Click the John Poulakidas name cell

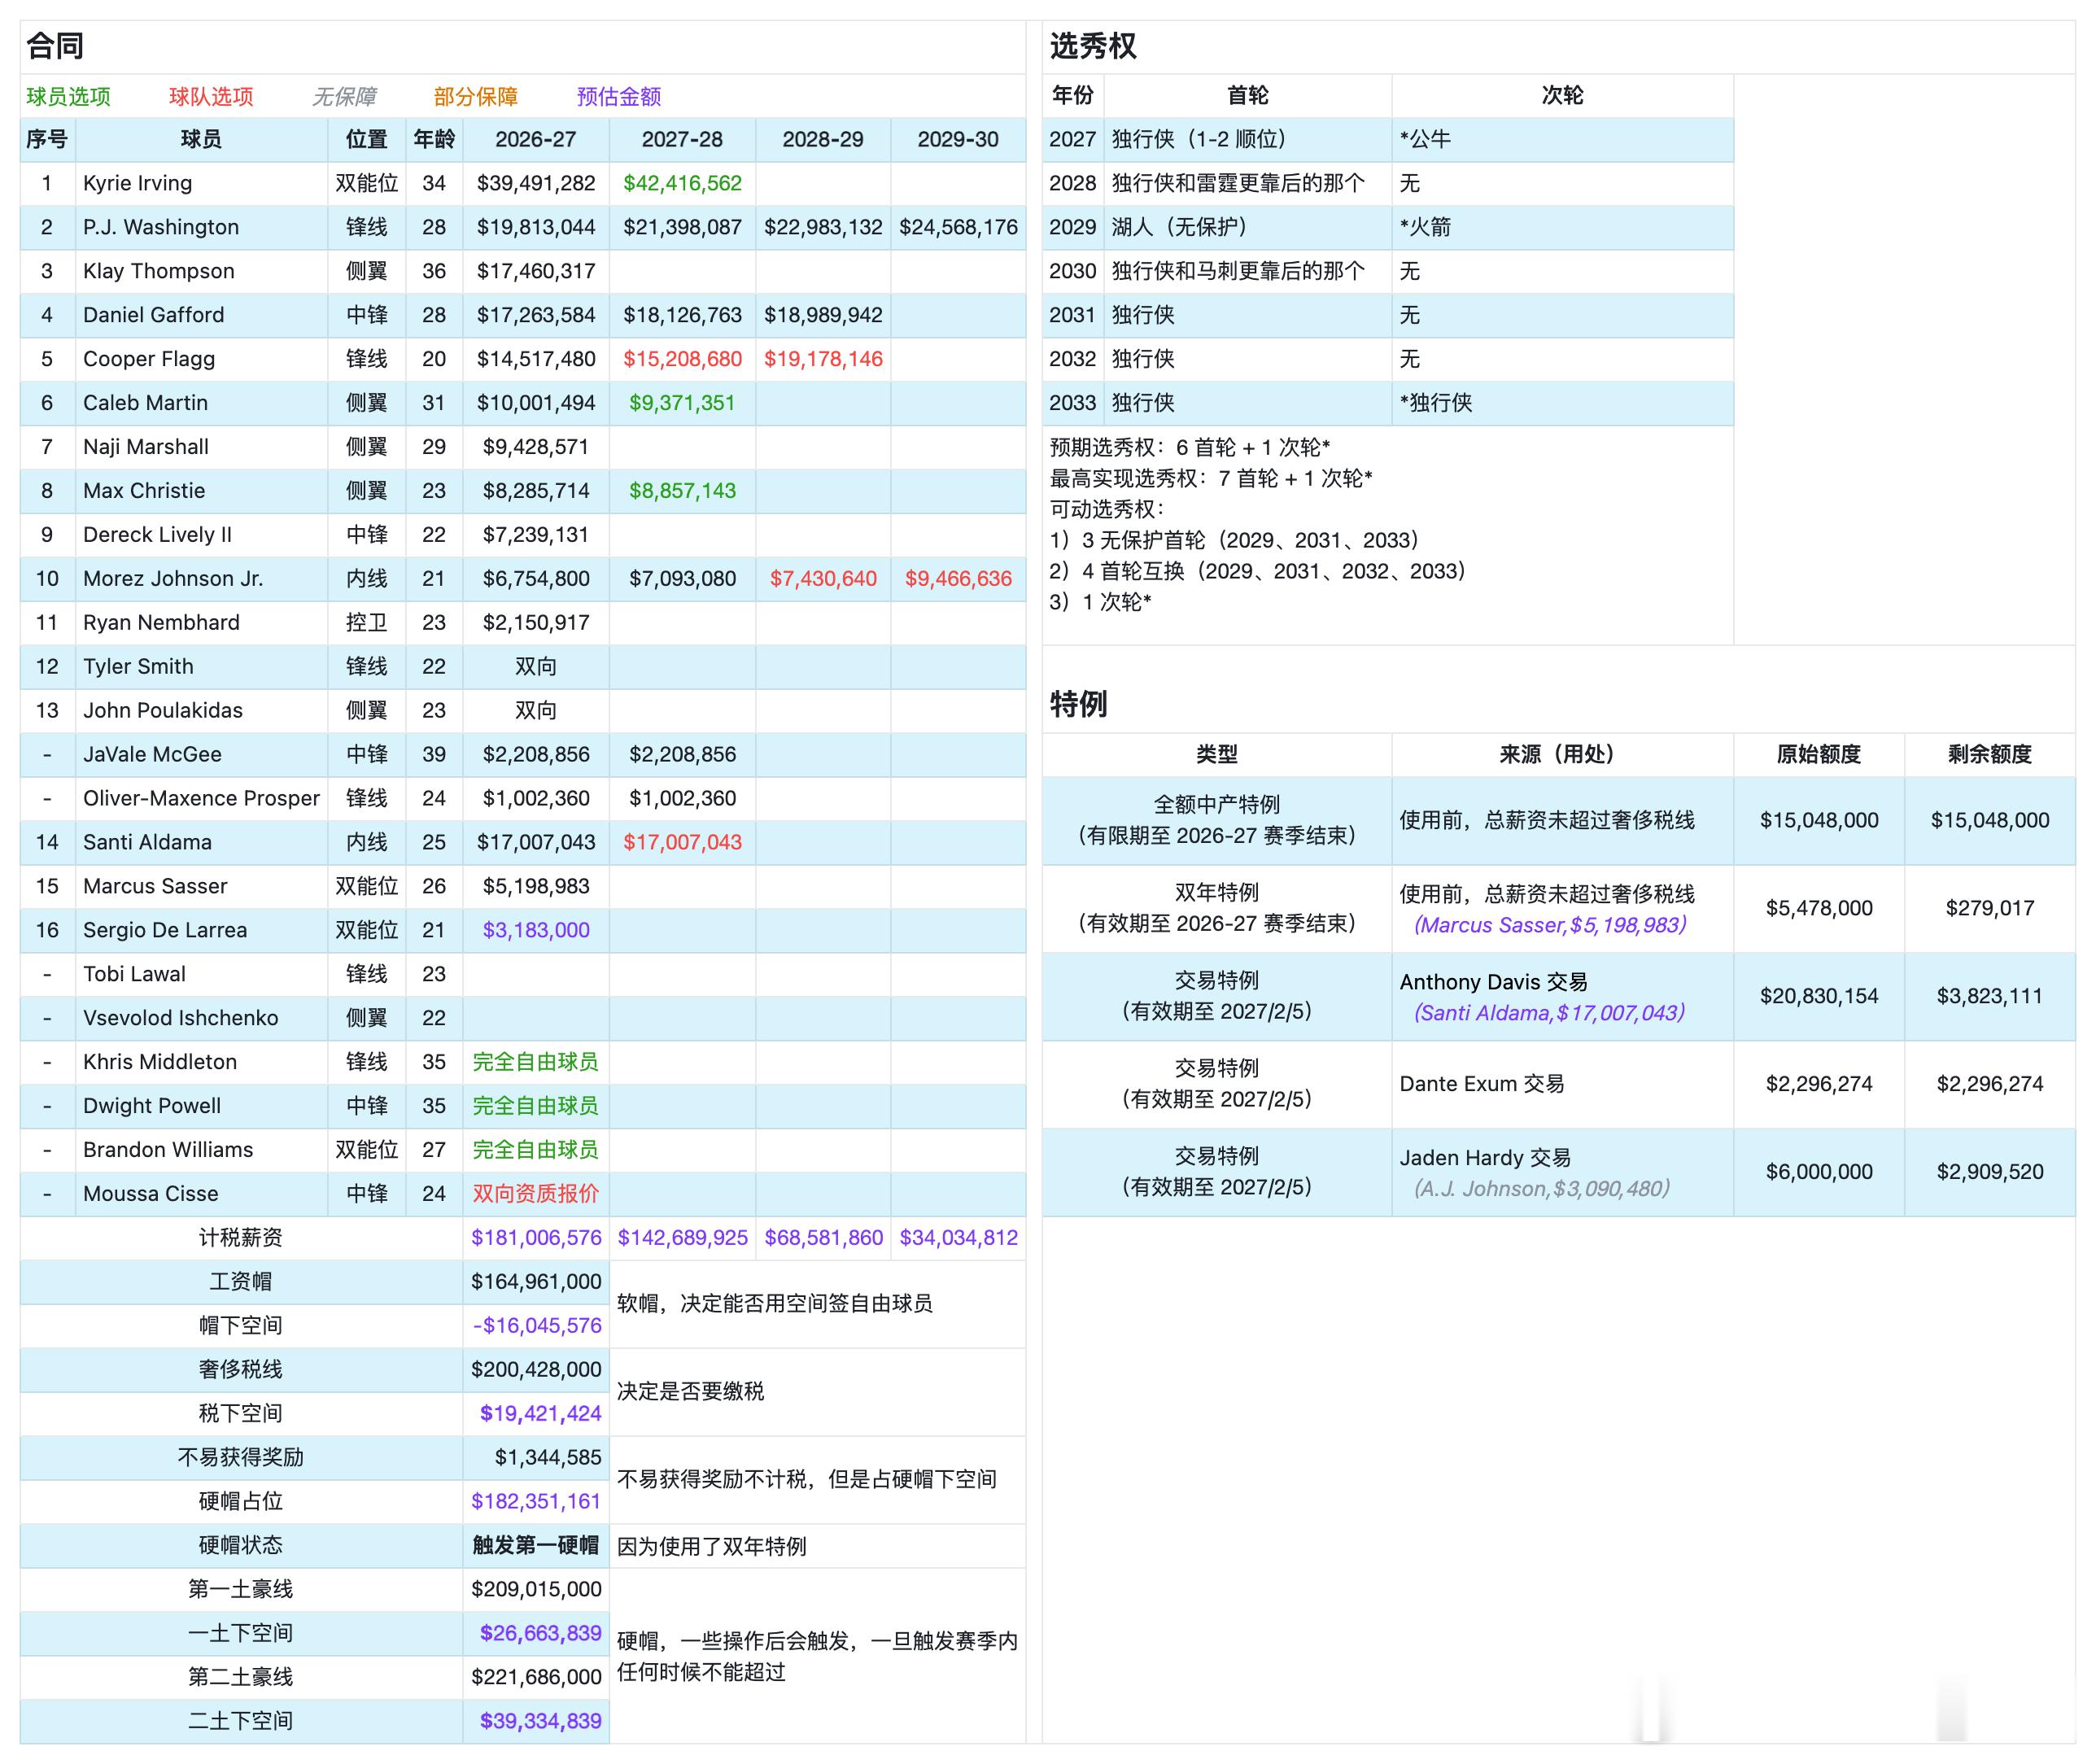[201, 711]
